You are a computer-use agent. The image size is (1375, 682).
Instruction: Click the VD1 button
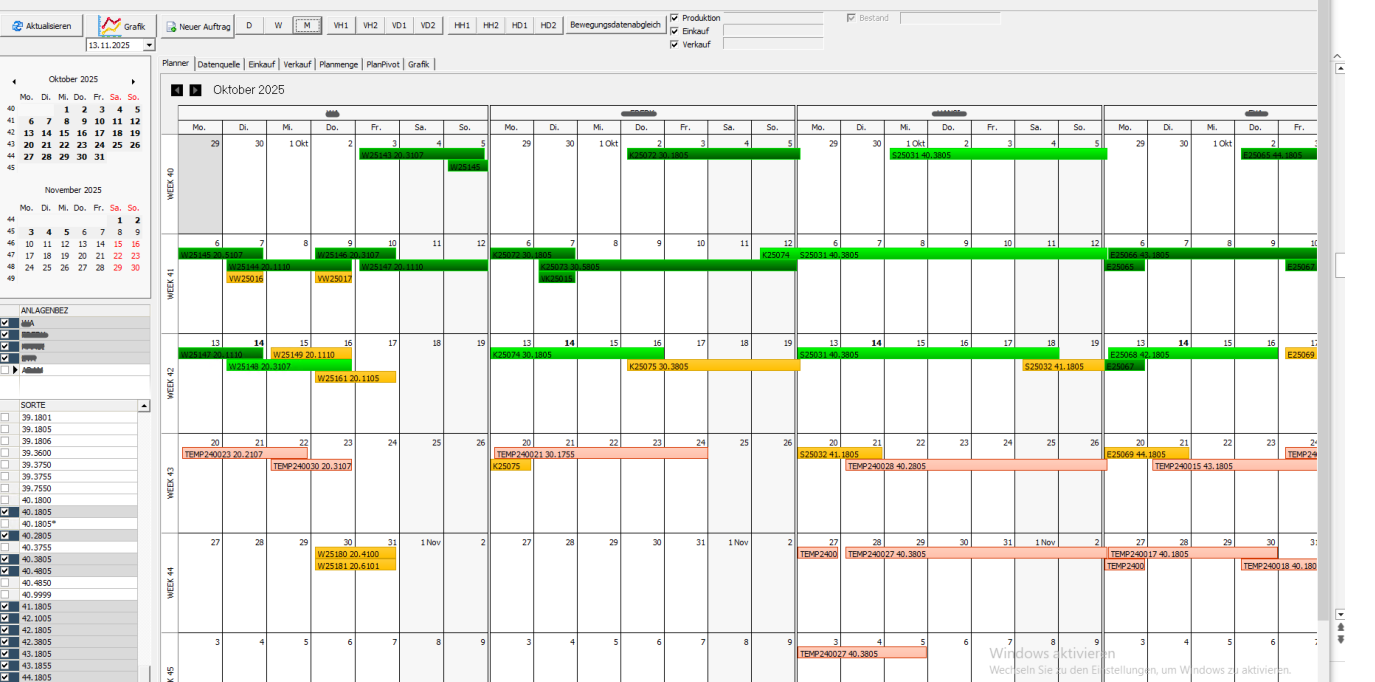[399, 25]
